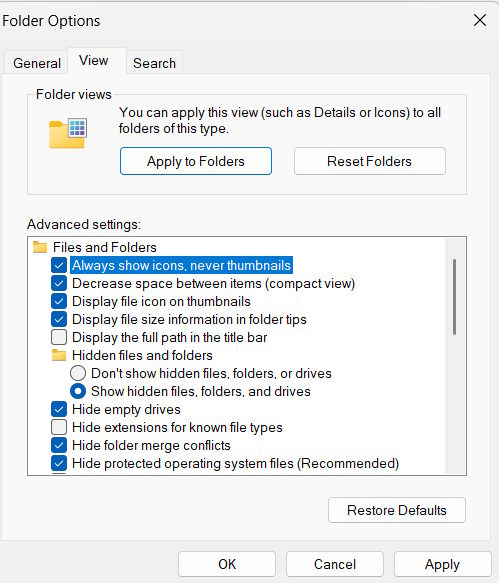Uncheck Display file icon on thumbnails
This screenshot has height=583, width=499.
point(59,301)
